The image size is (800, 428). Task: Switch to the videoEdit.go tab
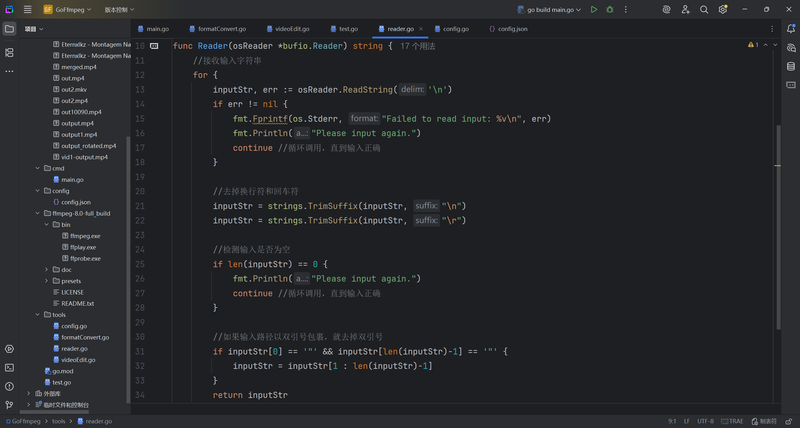coord(288,29)
